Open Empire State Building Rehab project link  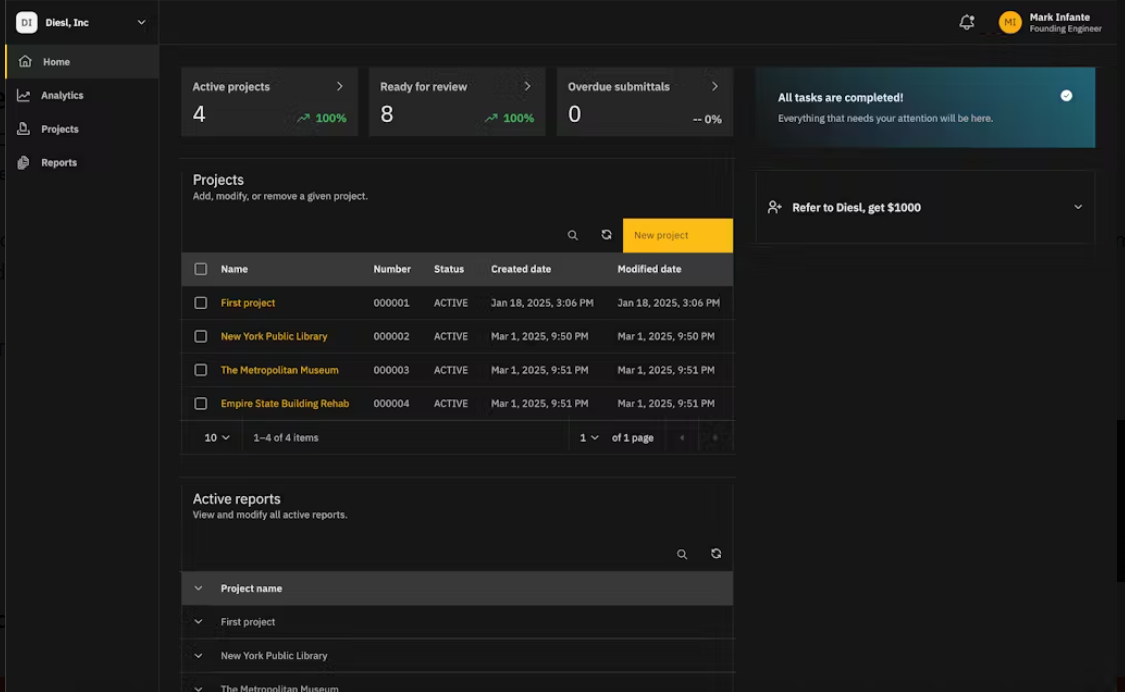[285, 404]
